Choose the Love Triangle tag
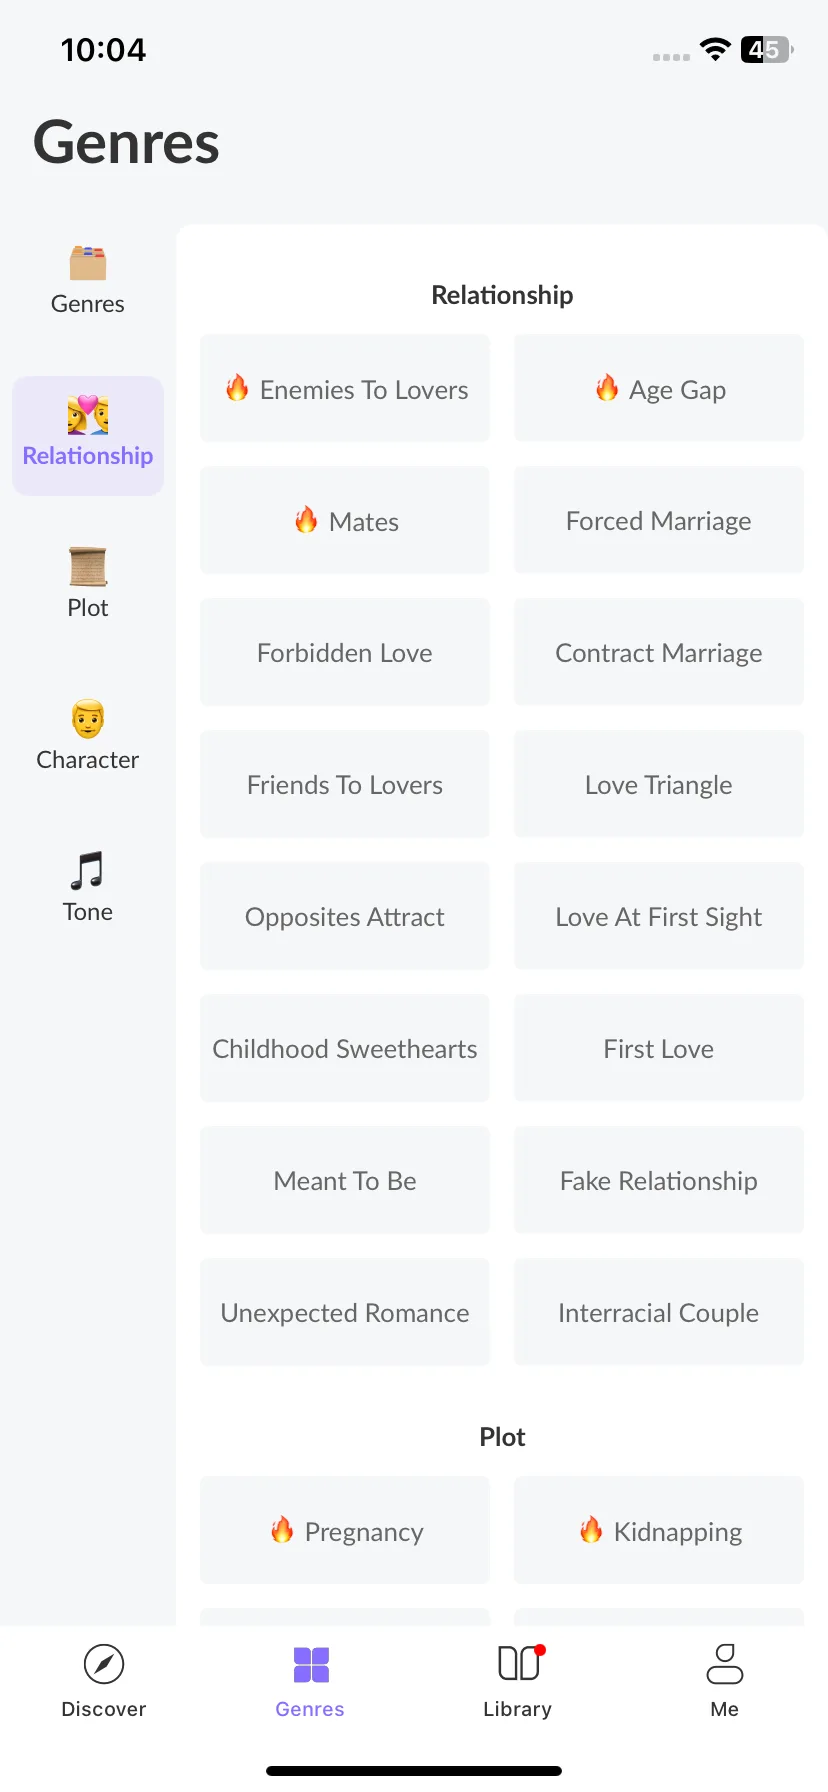The image size is (828, 1792). pyautogui.click(x=659, y=784)
